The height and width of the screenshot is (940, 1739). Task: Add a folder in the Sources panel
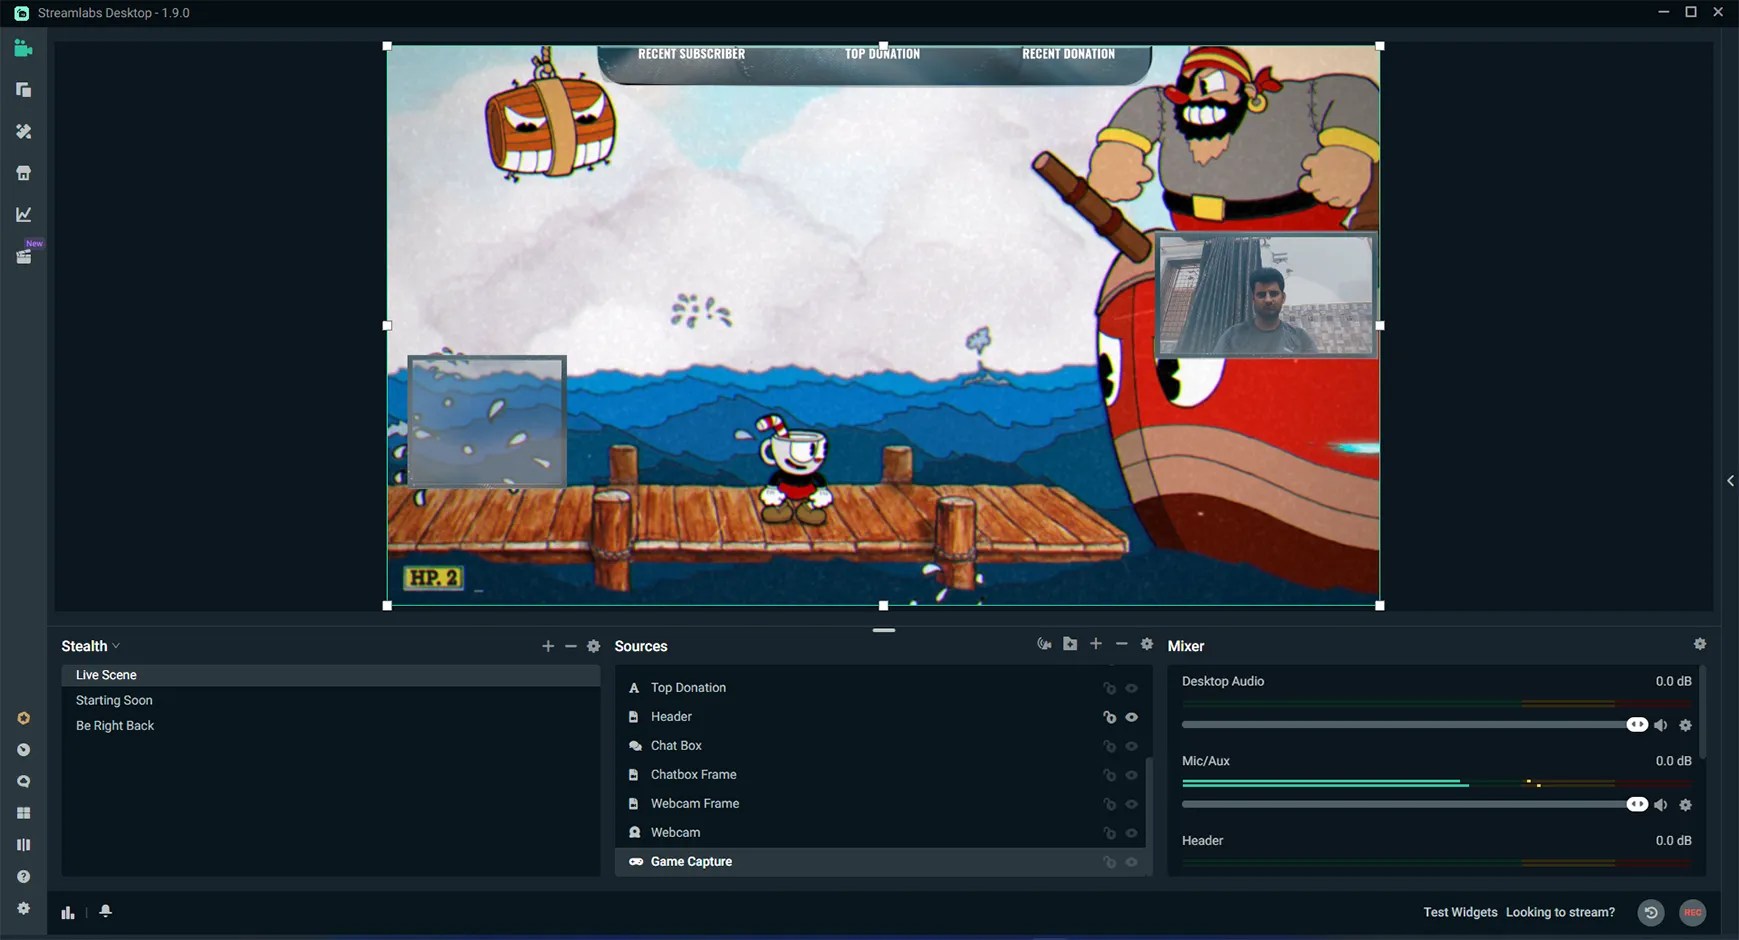pos(1070,644)
